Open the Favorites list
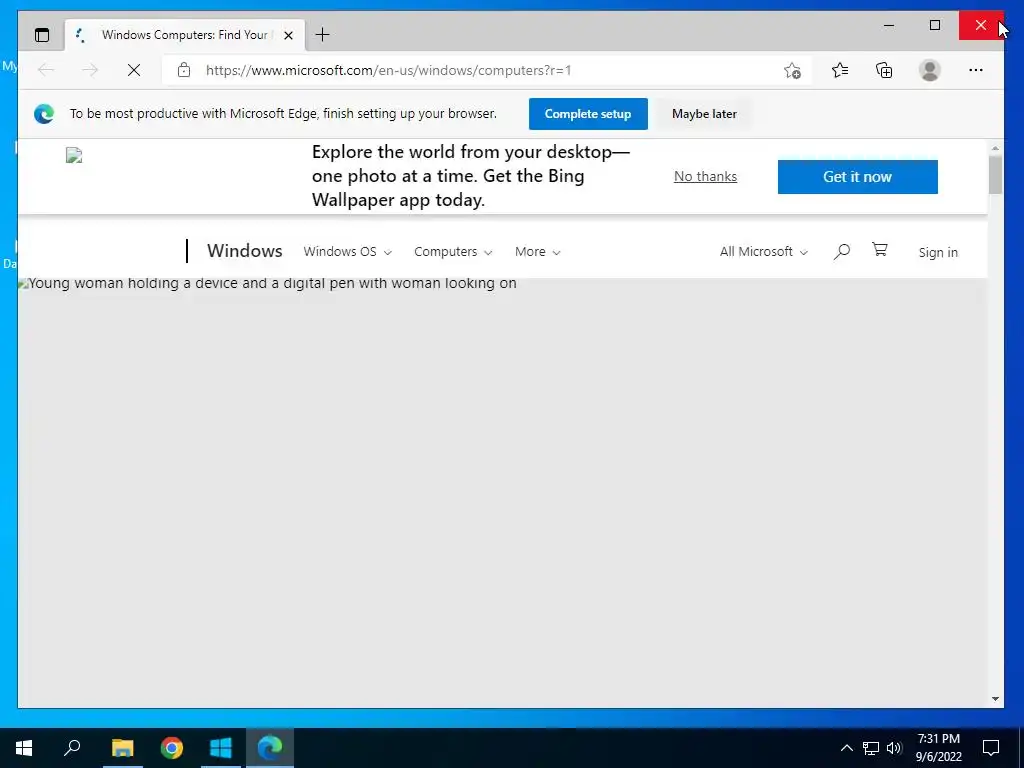1024x768 pixels. [x=840, y=70]
